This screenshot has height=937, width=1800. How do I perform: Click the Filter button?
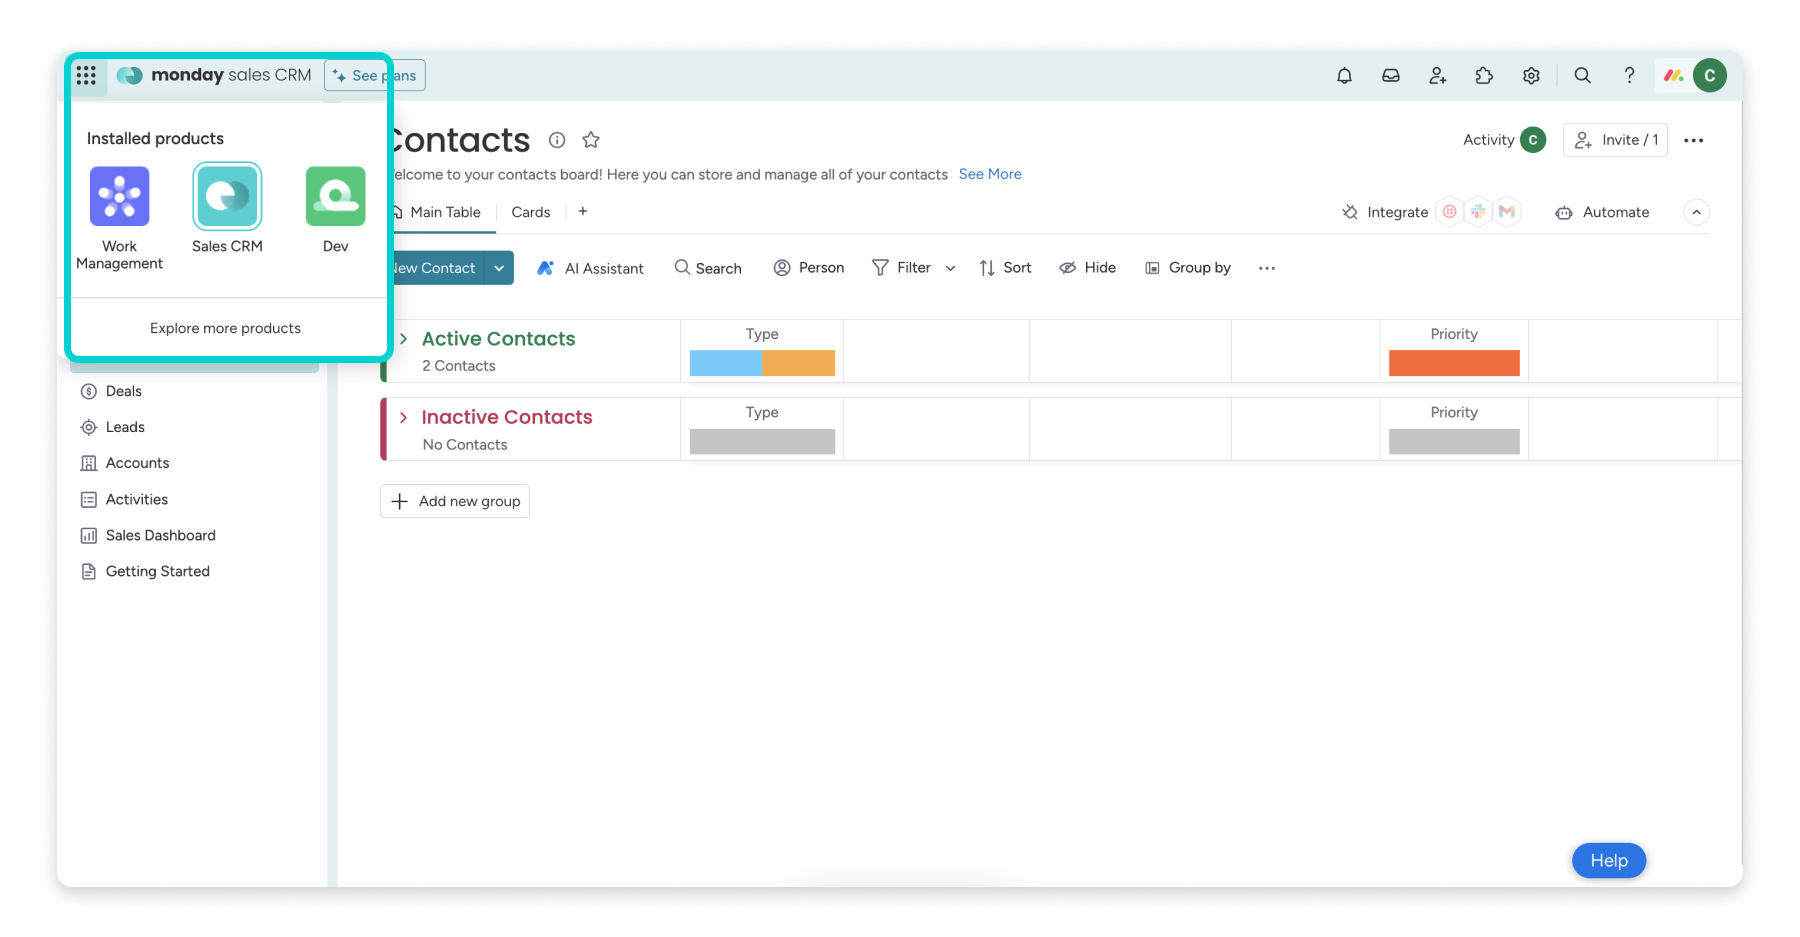[x=902, y=268]
